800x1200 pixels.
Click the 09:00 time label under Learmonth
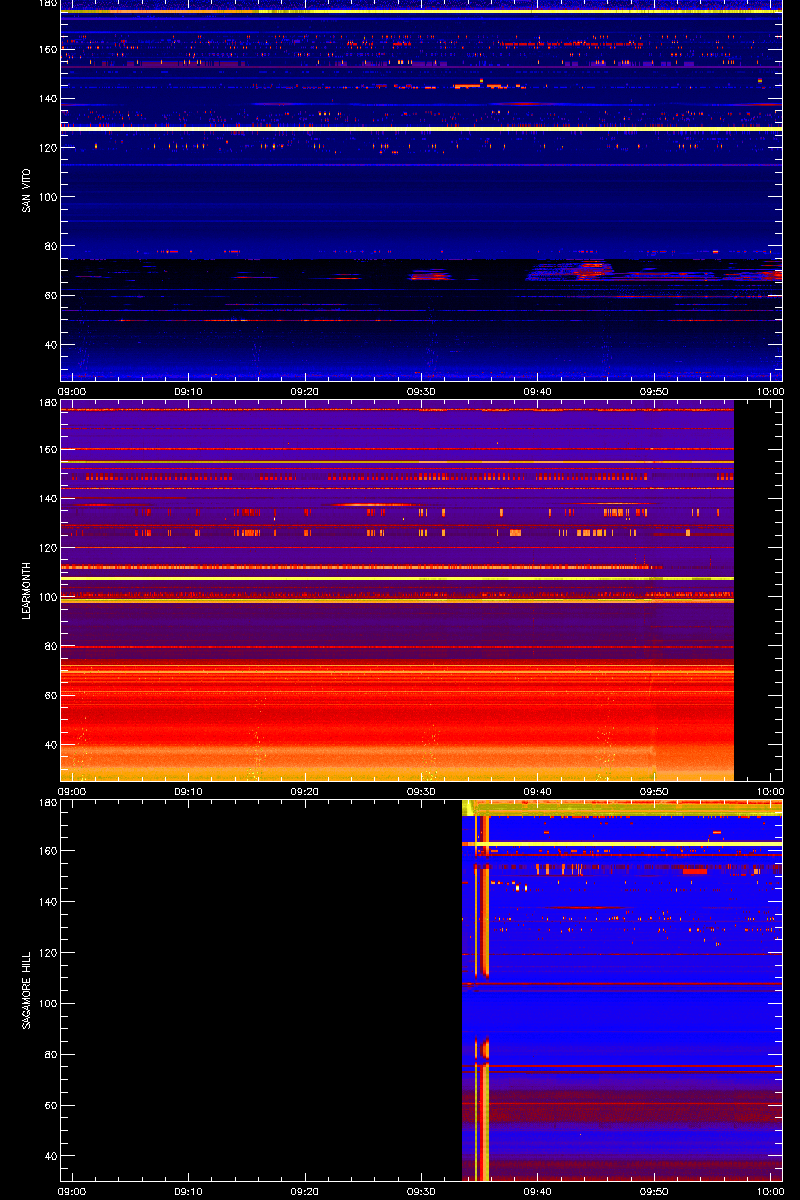(72, 791)
